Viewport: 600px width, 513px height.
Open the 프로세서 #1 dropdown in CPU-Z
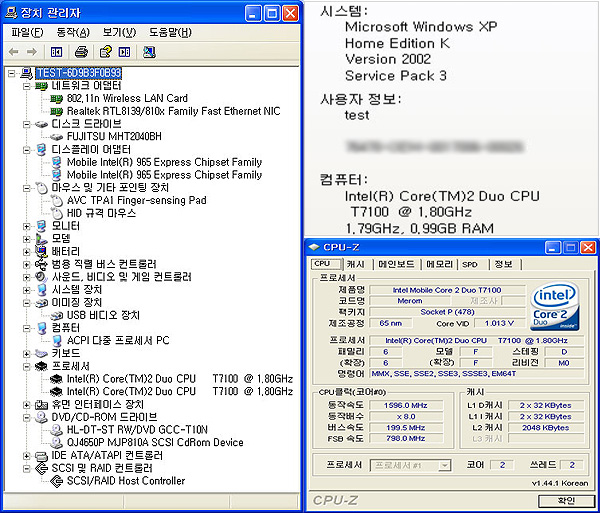tap(444, 466)
